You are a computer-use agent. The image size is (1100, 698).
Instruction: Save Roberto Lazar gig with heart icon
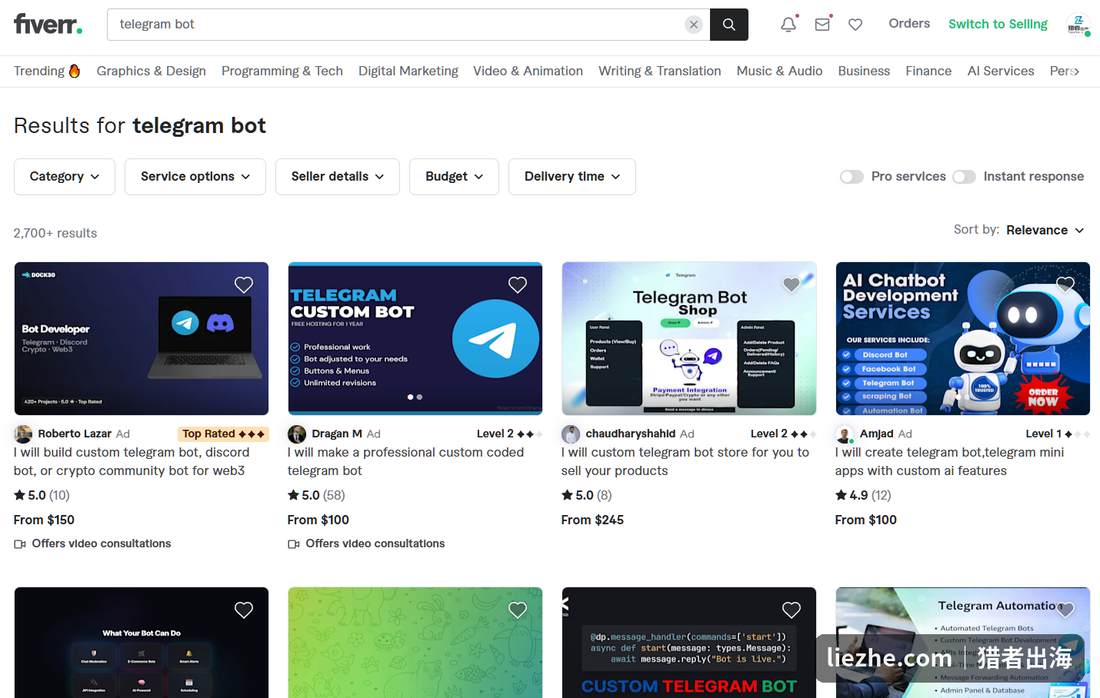click(x=243, y=284)
